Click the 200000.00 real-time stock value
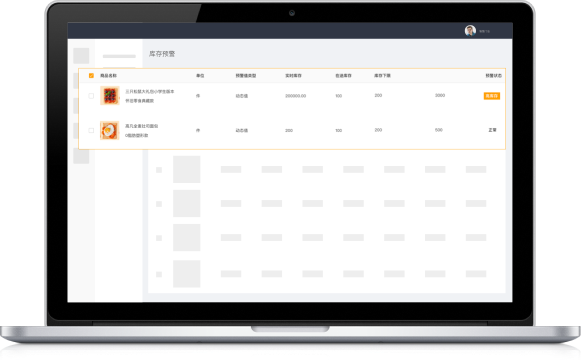Image resolution: width=581 pixels, height=361 pixels. pyautogui.click(x=296, y=96)
